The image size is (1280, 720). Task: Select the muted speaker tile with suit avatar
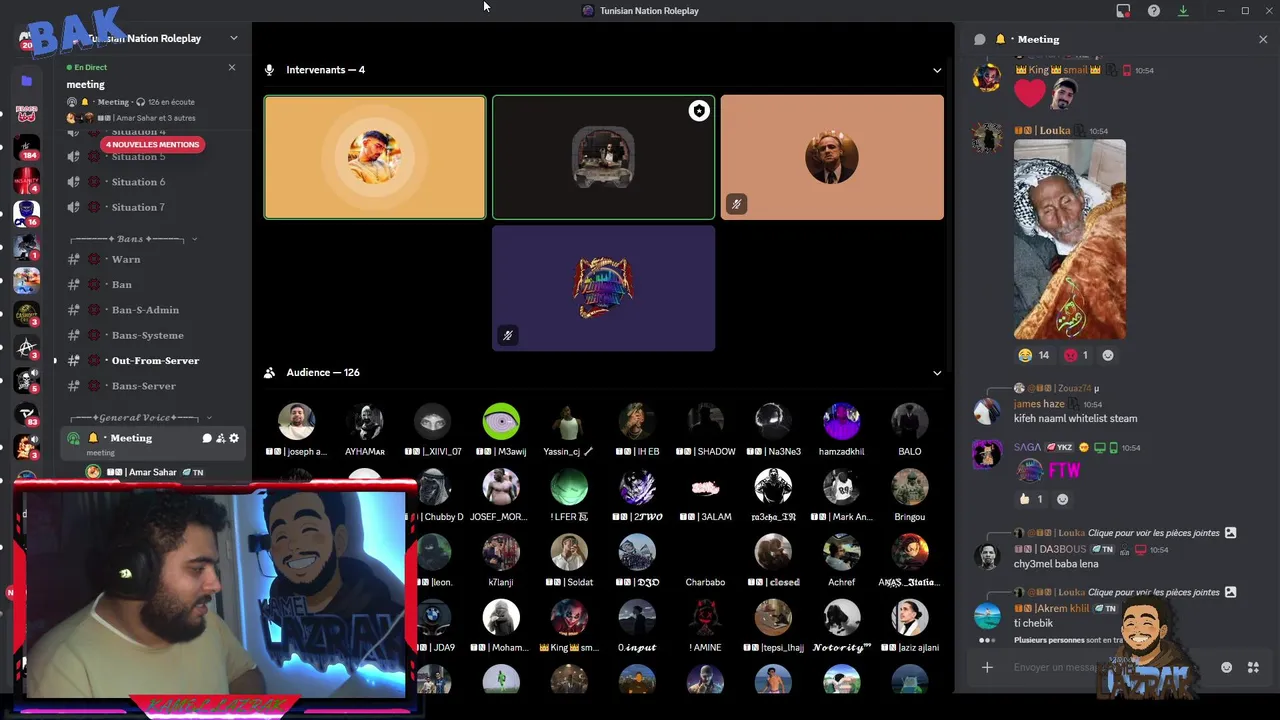coord(832,157)
